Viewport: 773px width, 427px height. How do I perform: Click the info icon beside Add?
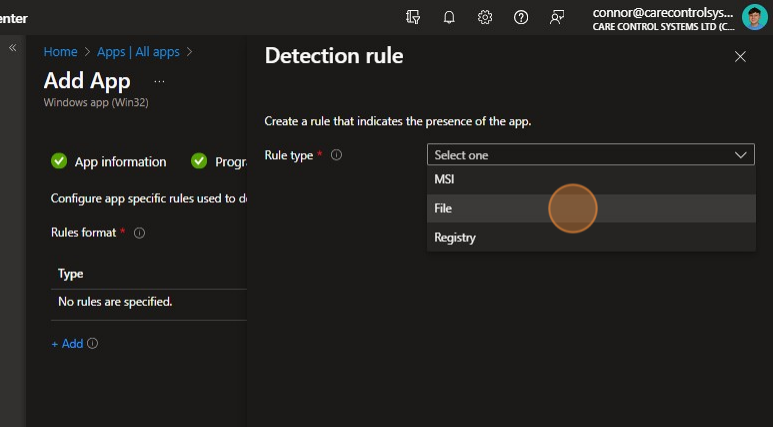[93, 343]
